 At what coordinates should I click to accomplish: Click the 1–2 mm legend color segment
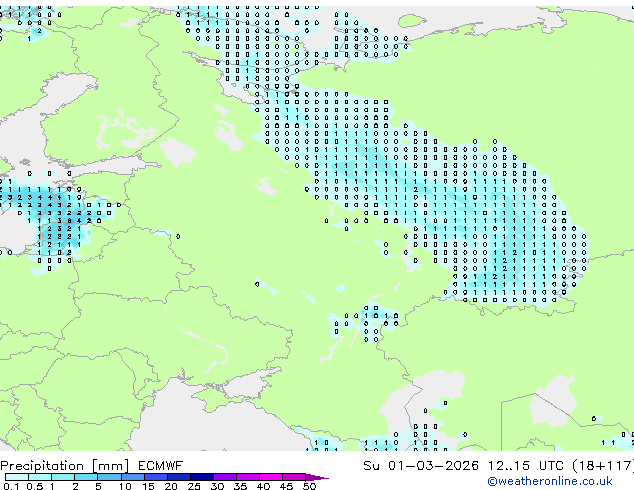63,477
